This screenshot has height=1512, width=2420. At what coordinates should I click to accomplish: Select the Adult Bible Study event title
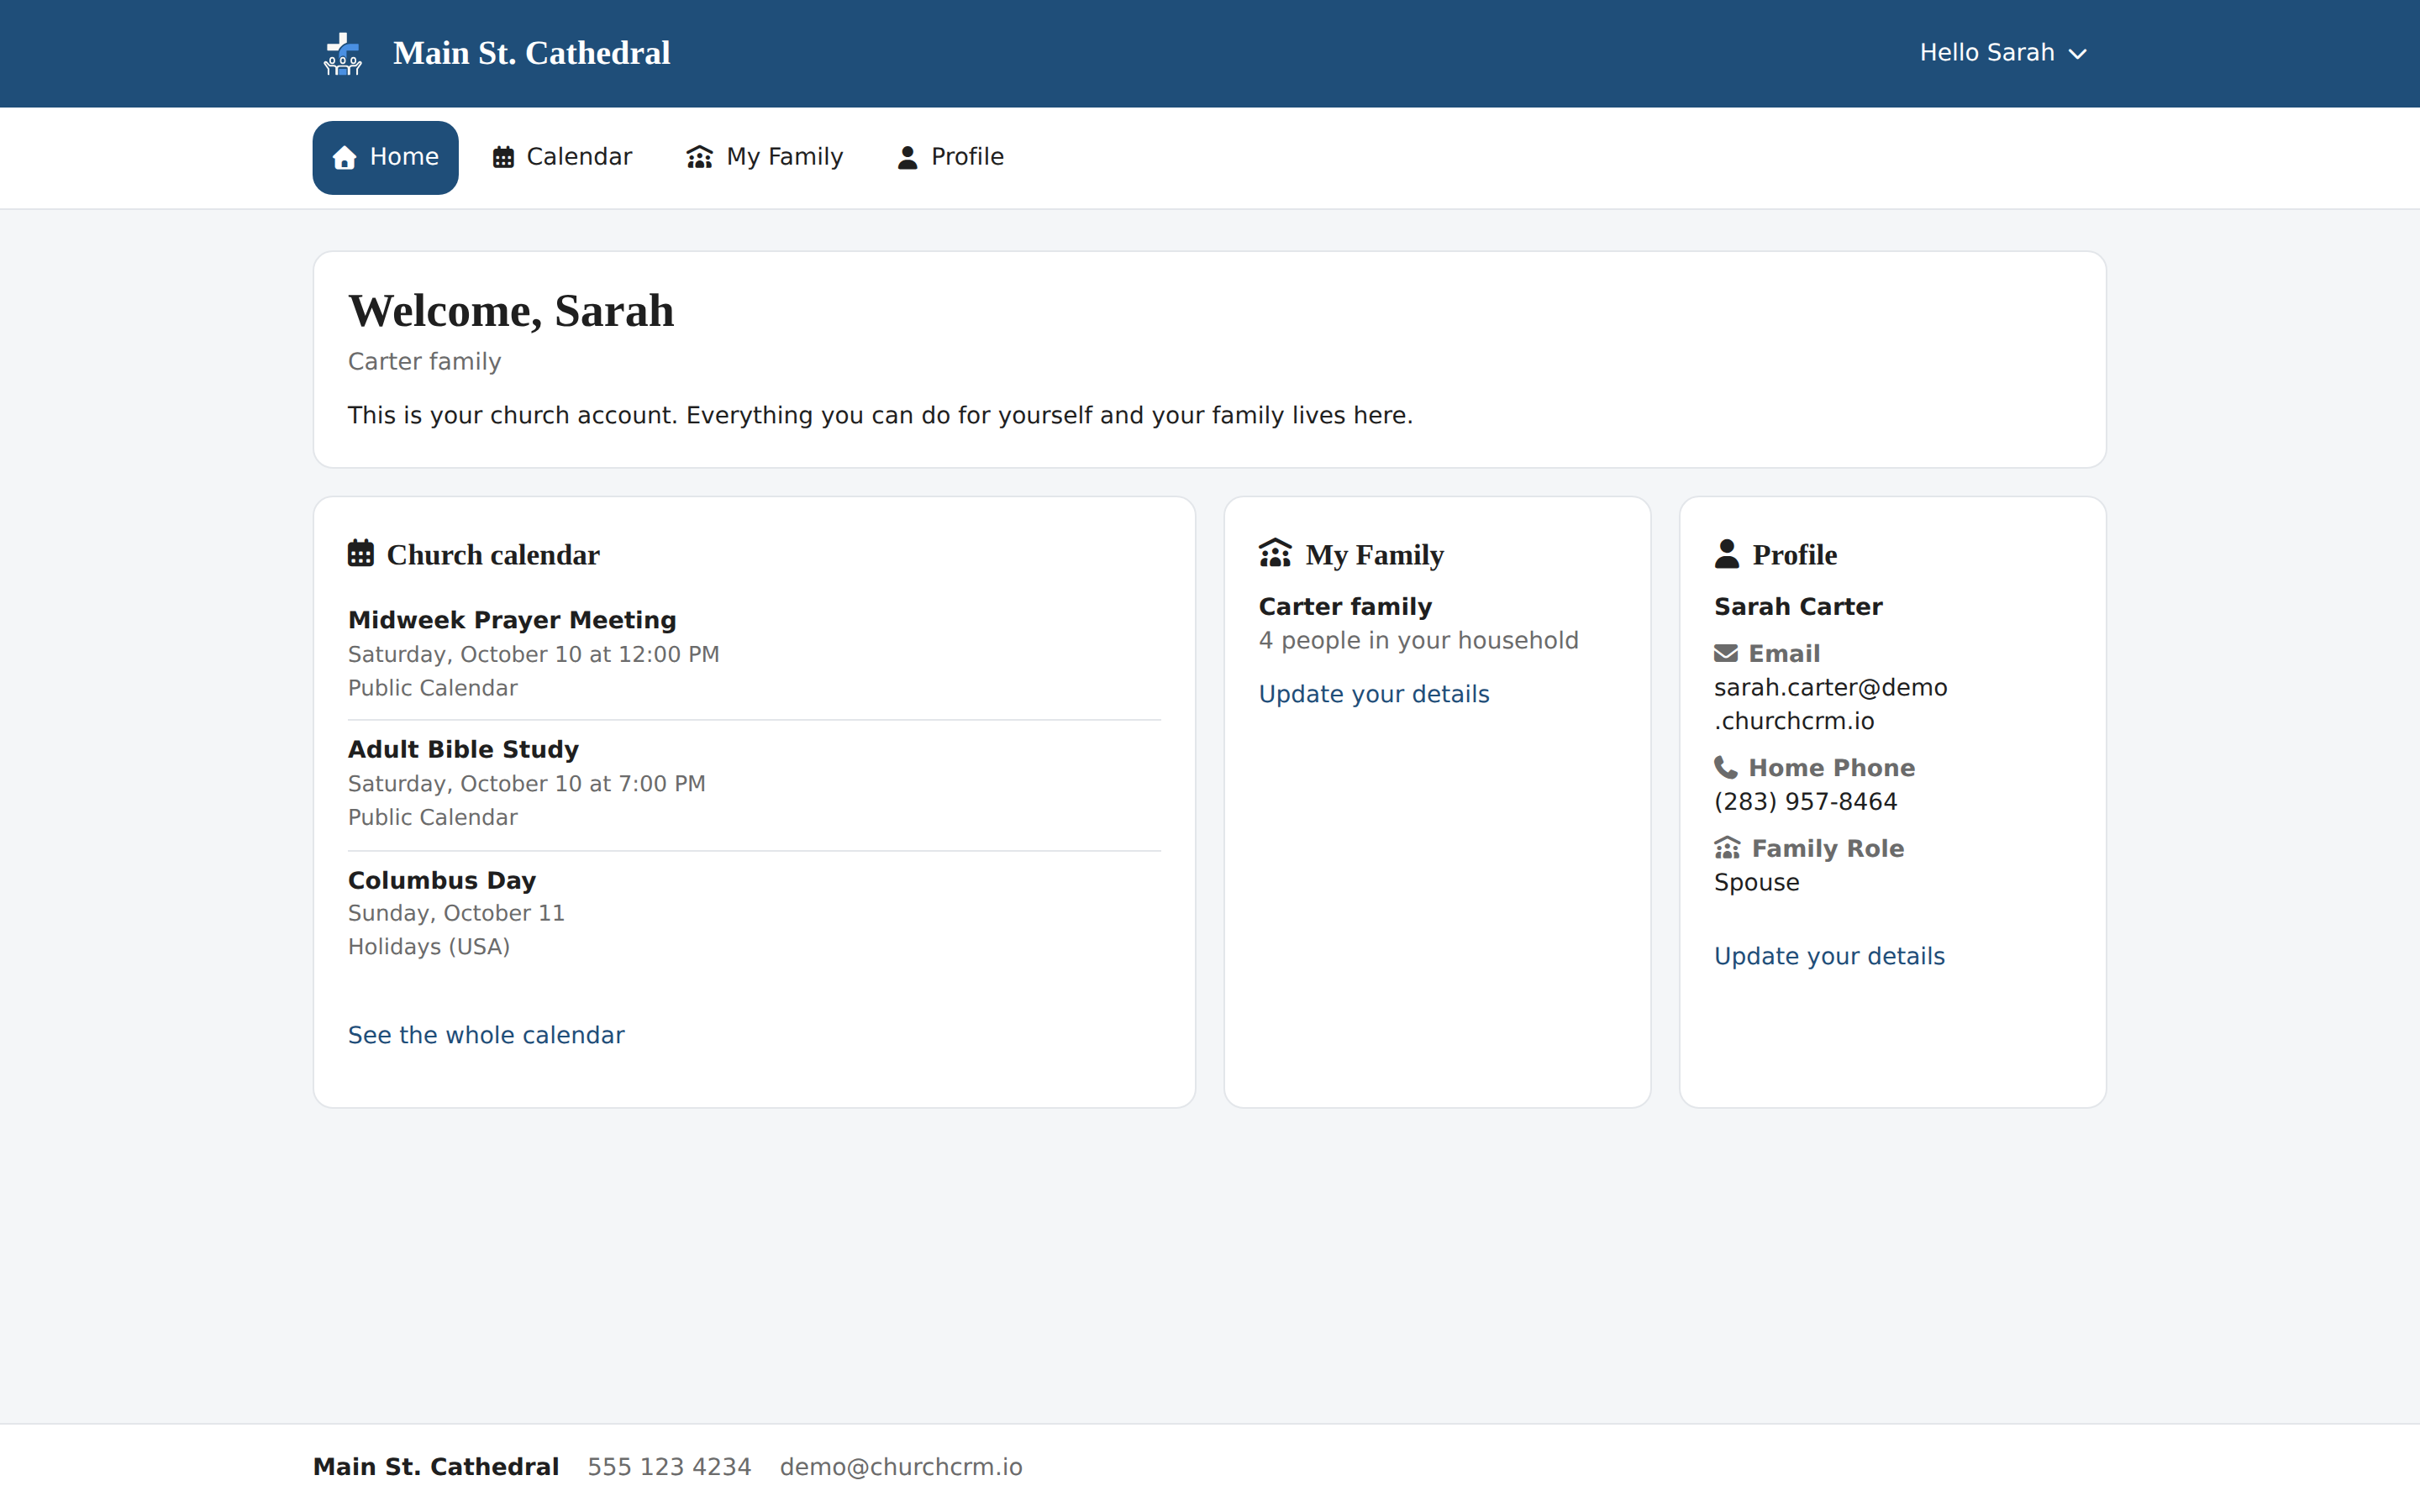(463, 749)
